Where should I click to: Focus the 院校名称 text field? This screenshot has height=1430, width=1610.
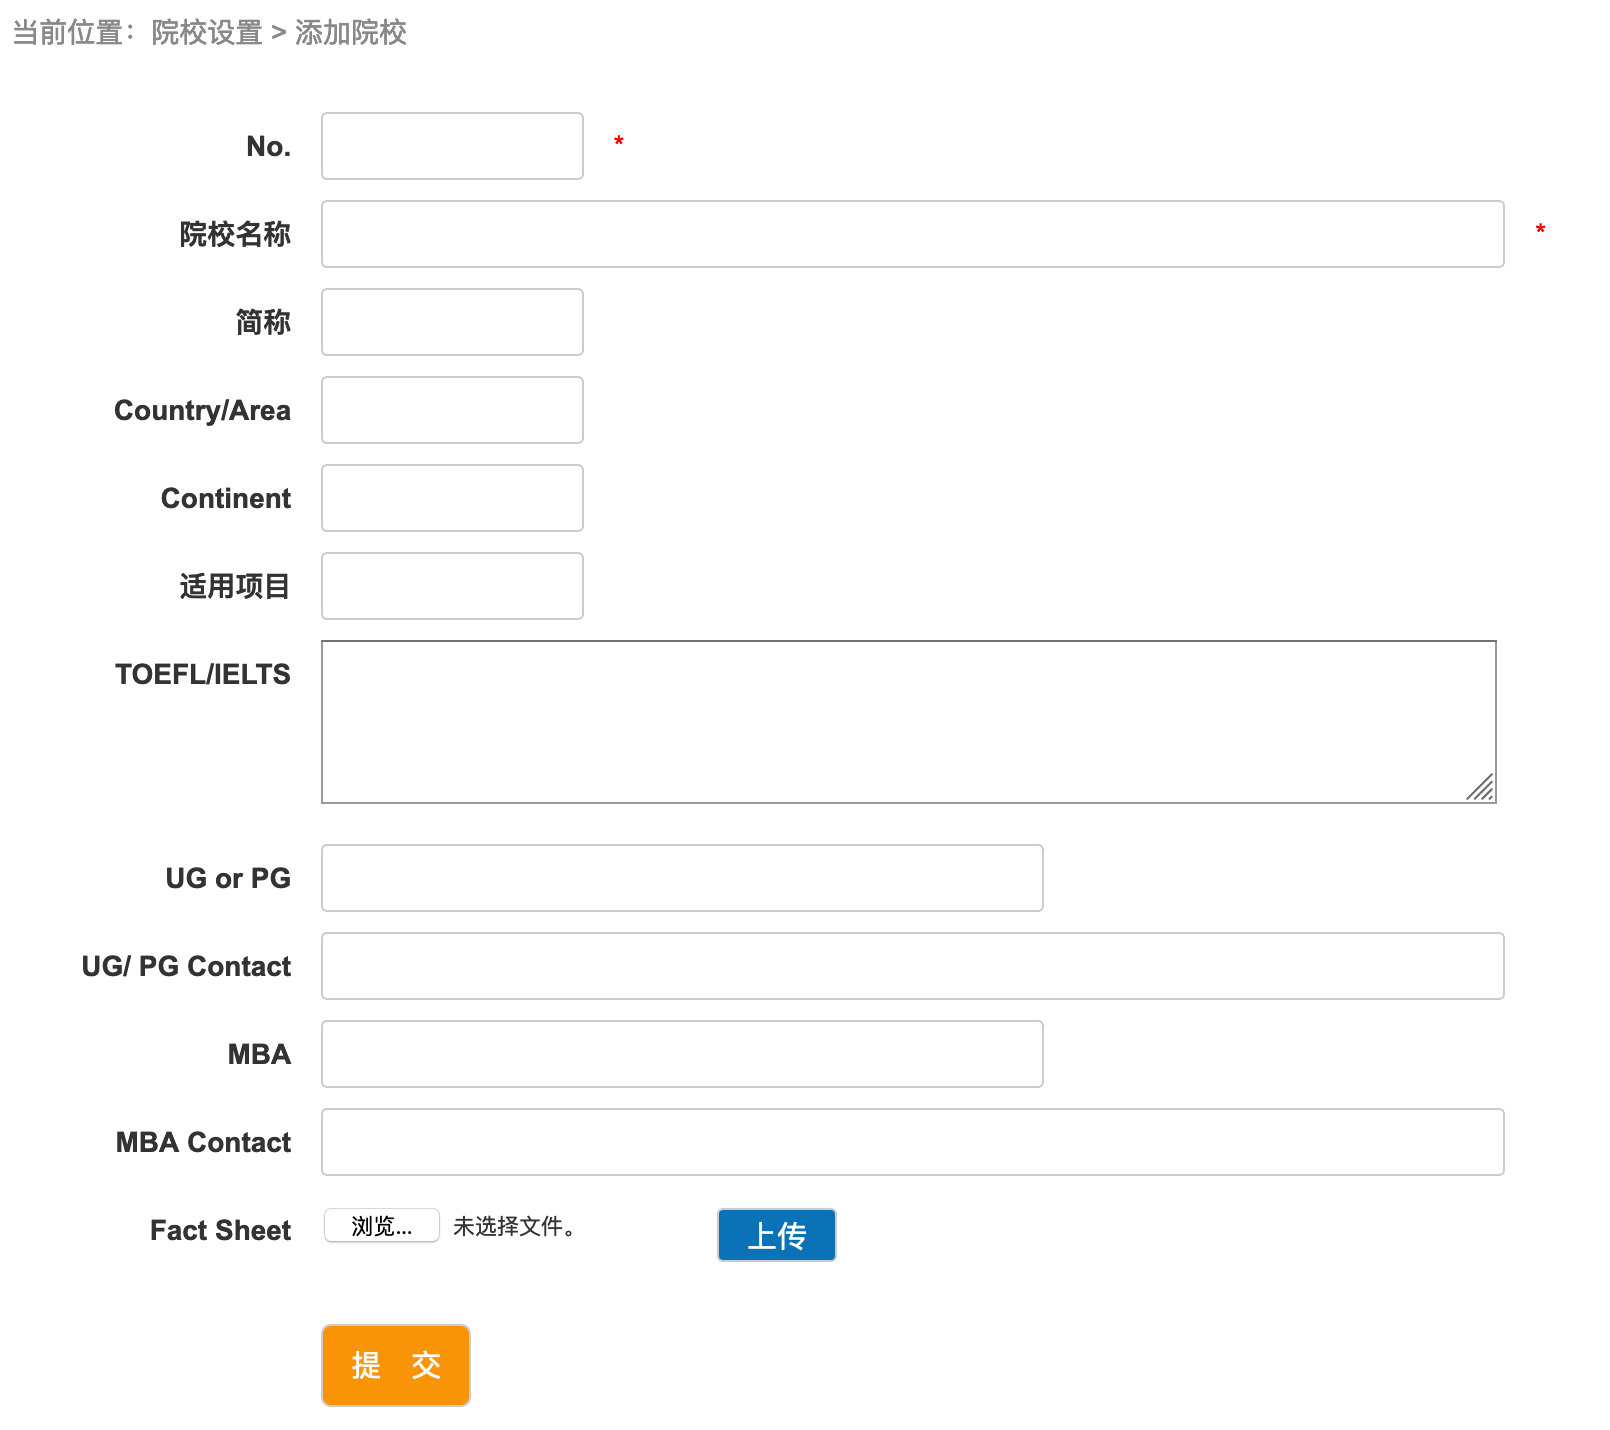[x=912, y=234]
